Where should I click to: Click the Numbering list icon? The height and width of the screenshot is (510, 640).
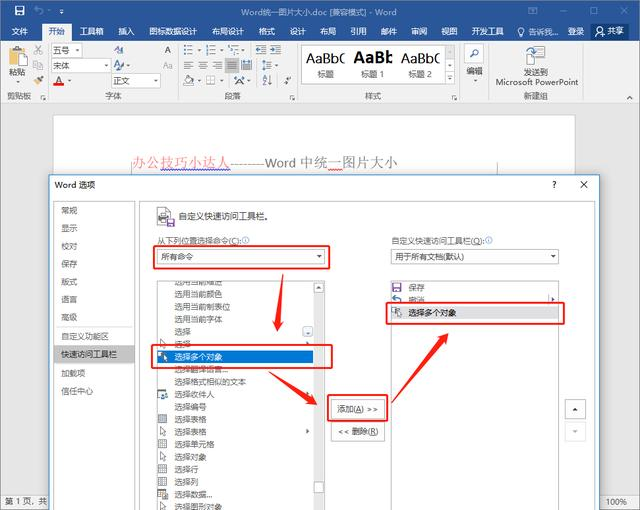pos(211,50)
